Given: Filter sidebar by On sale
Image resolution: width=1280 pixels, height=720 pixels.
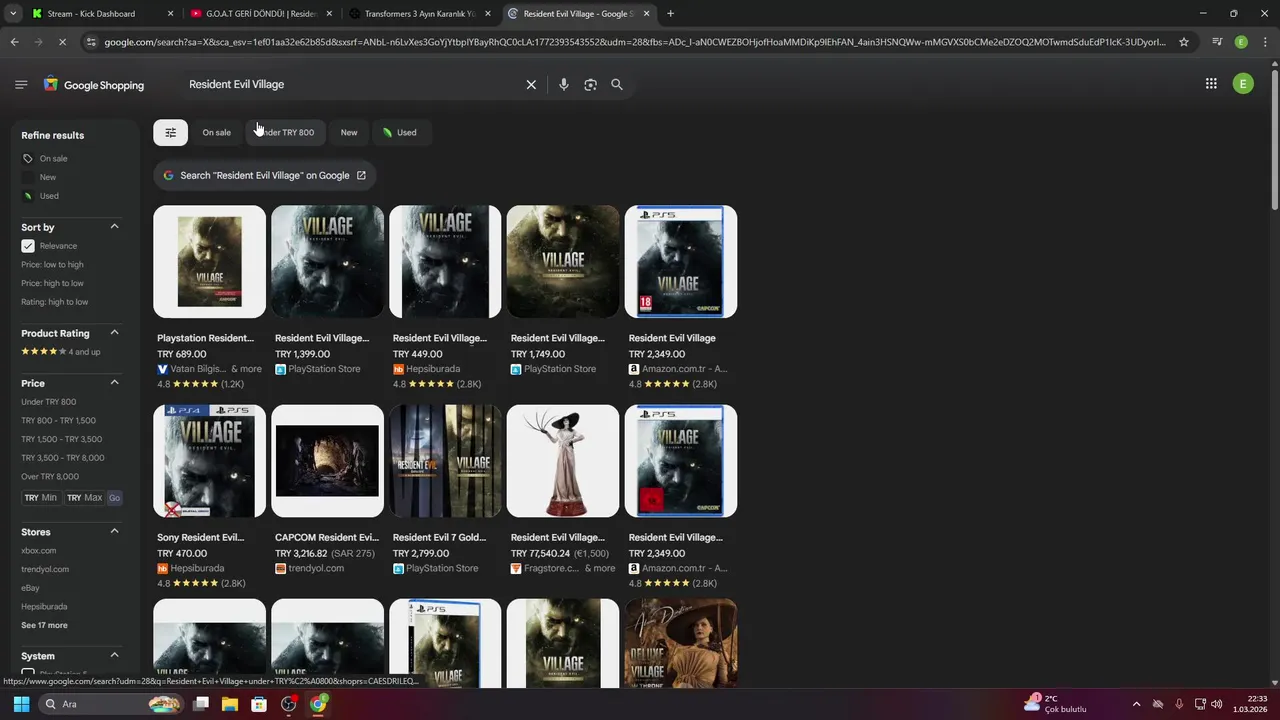Looking at the screenshot, I should coord(53,158).
